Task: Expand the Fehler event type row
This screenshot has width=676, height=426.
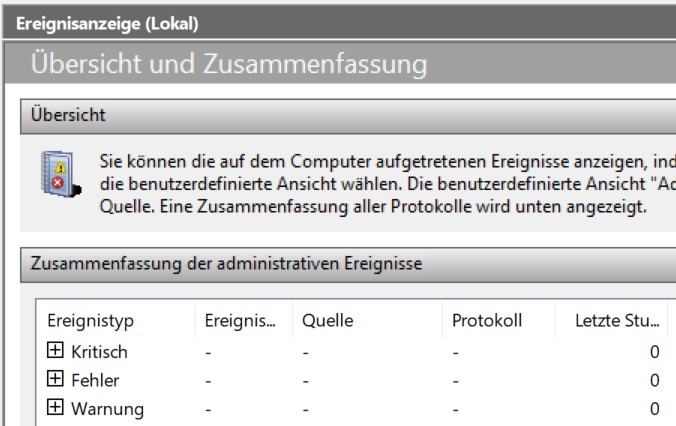Action: [56, 380]
